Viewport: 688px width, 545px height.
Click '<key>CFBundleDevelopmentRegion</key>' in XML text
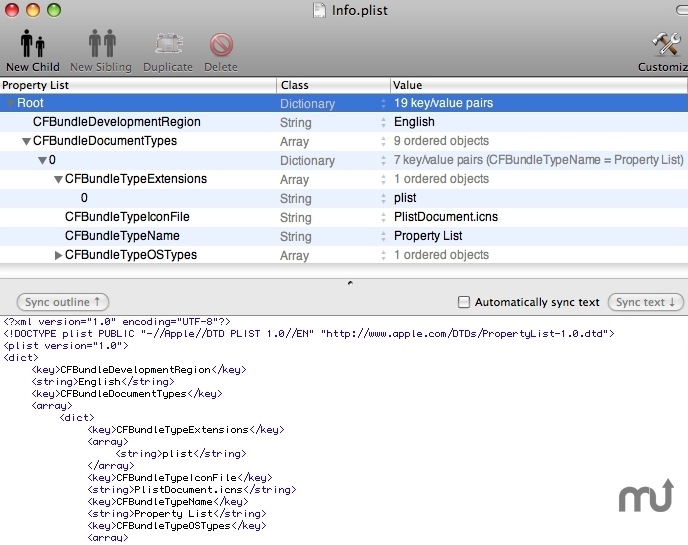139,370
